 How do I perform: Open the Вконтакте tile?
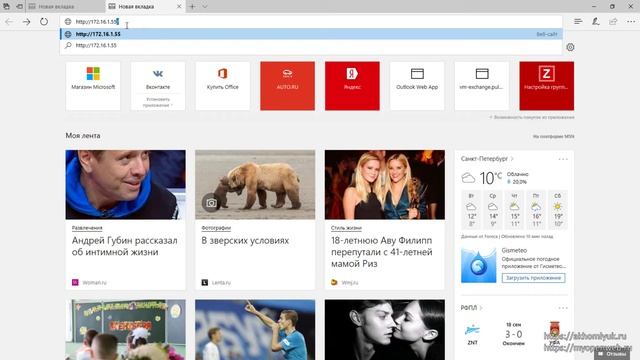click(x=158, y=78)
